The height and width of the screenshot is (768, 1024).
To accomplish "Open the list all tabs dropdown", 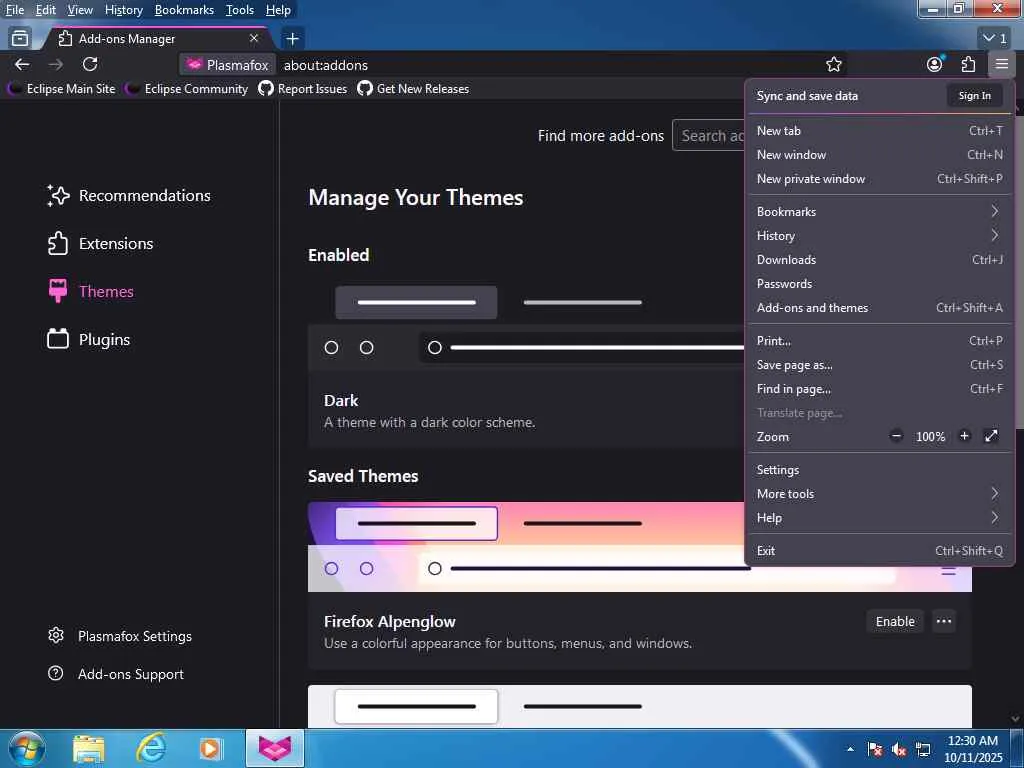I will (995, 39).
